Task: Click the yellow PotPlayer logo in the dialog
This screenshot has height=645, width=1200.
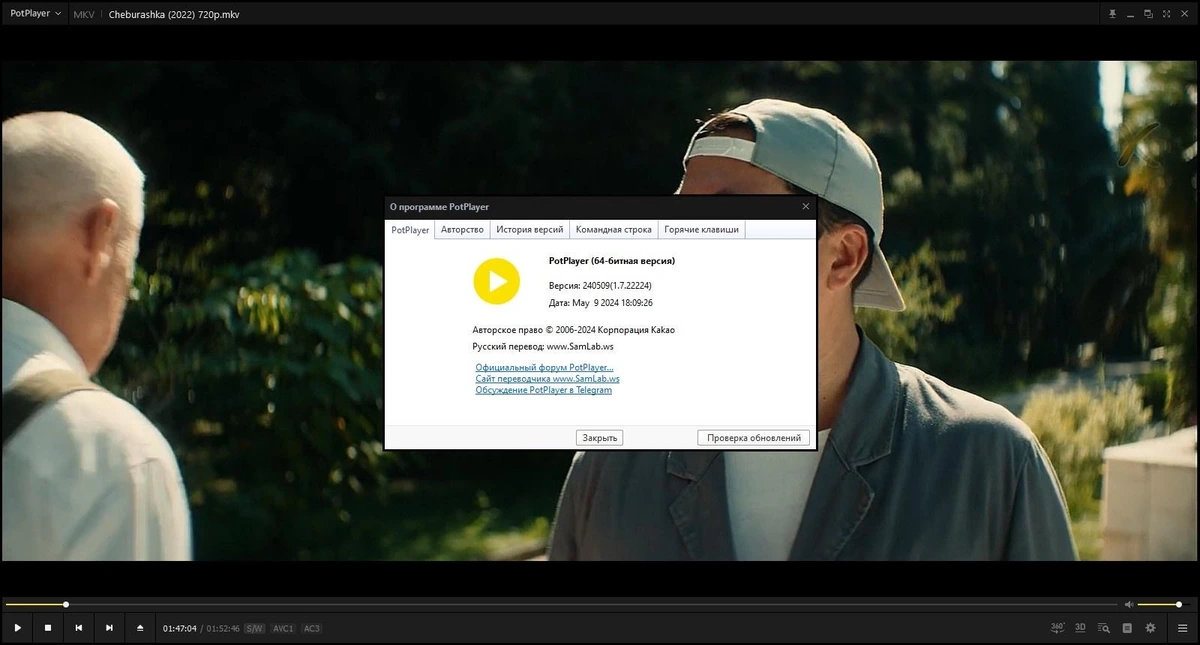Action: pos(496,281)
